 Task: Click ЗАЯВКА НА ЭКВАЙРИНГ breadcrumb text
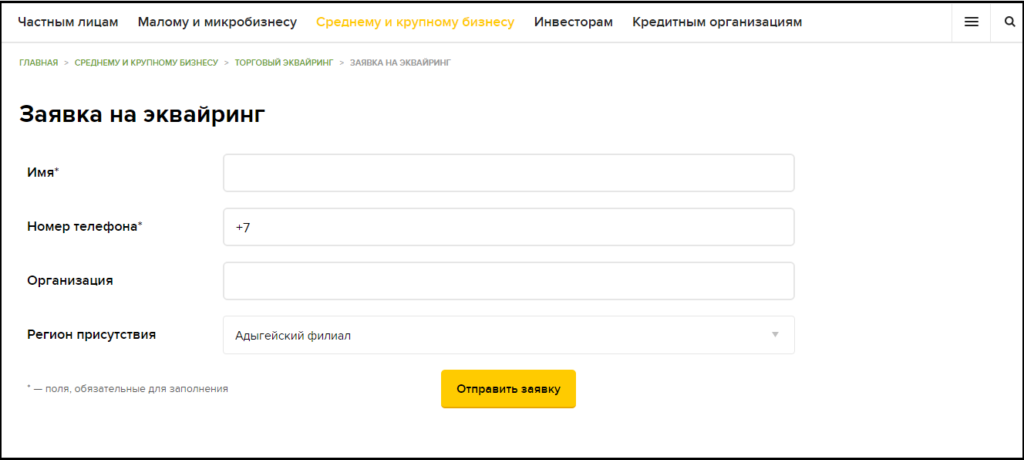point(400,63)
